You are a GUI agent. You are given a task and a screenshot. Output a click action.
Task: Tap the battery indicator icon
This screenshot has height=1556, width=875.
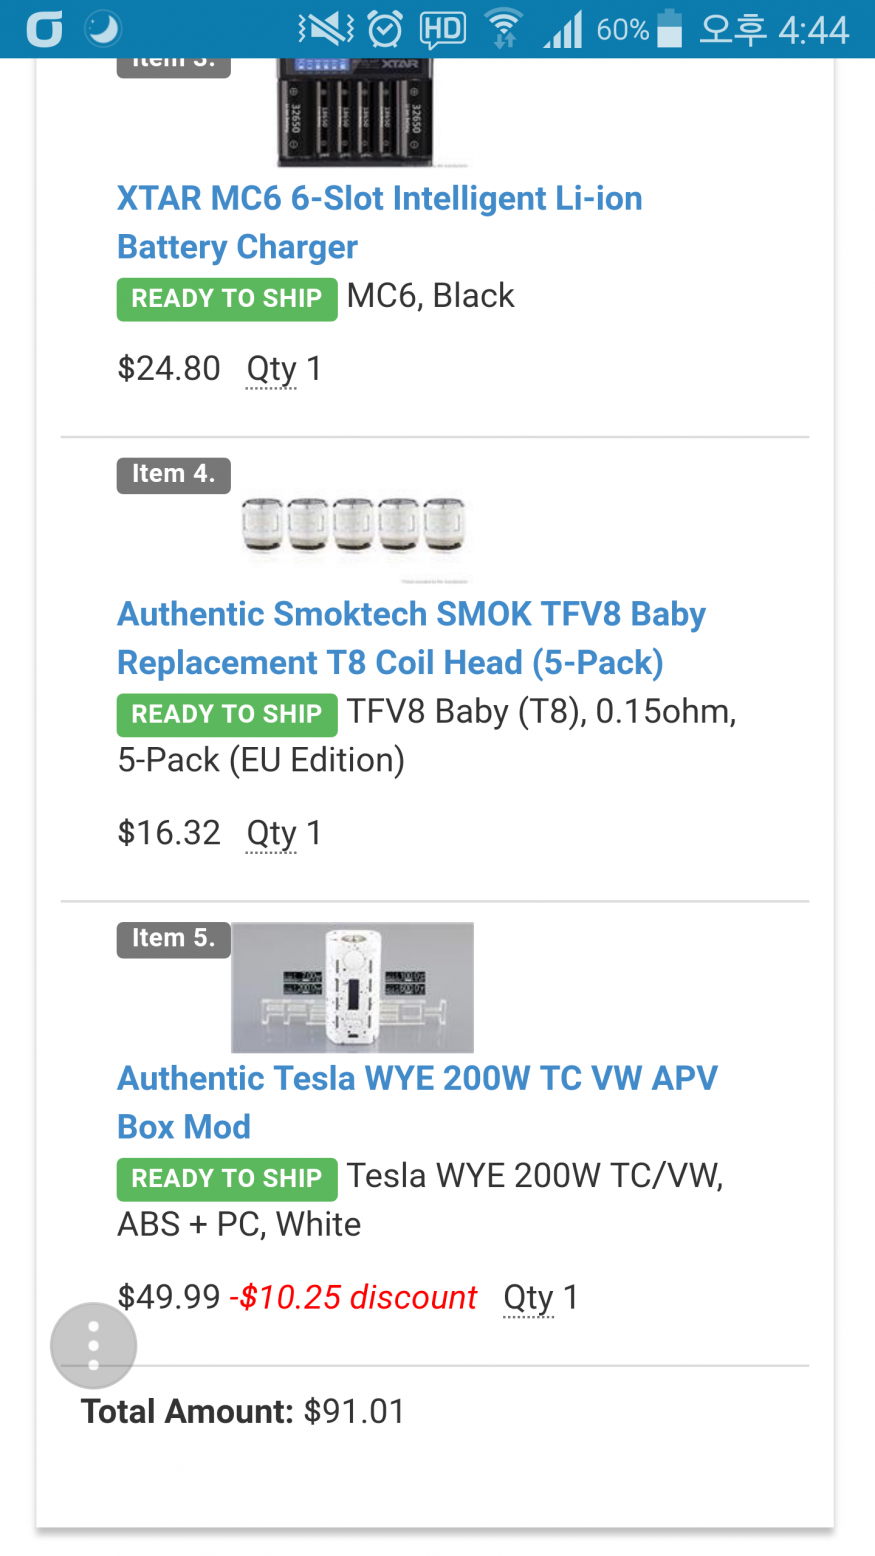669,30
